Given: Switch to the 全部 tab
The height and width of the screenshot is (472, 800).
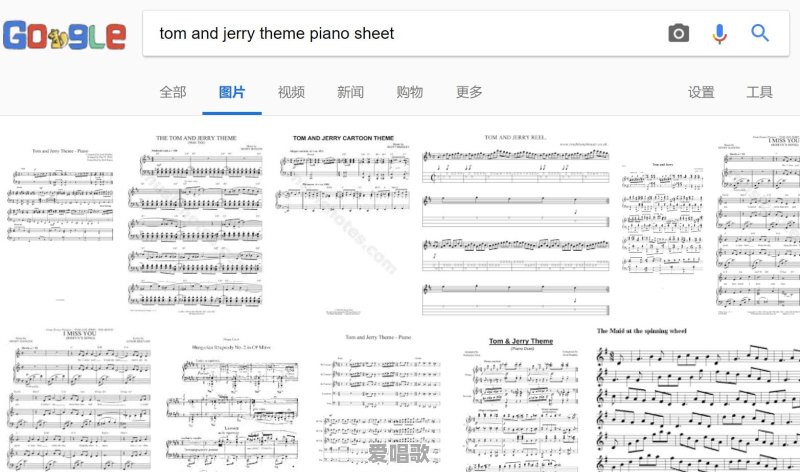Looking at the screenshot, I should point(173,92).
